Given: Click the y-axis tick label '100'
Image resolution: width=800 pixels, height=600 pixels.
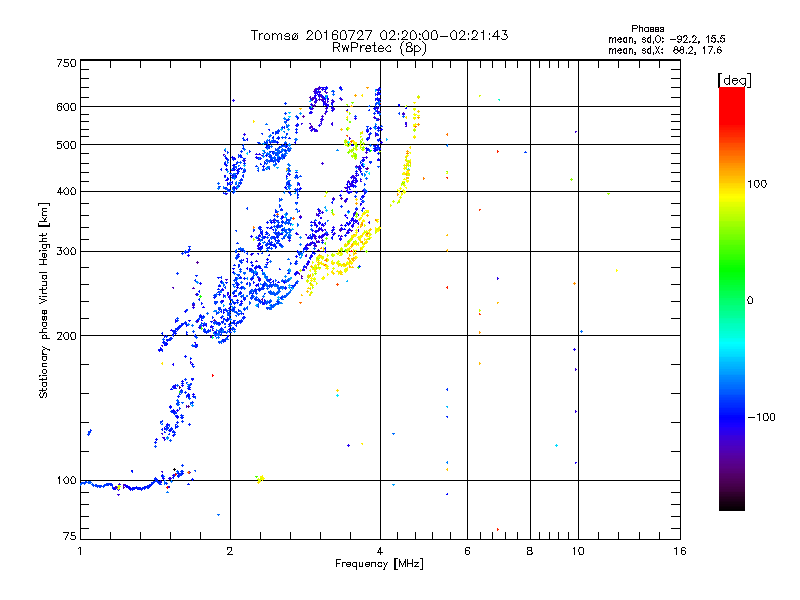Looking at the screenshot, I should tap(66, 481).
